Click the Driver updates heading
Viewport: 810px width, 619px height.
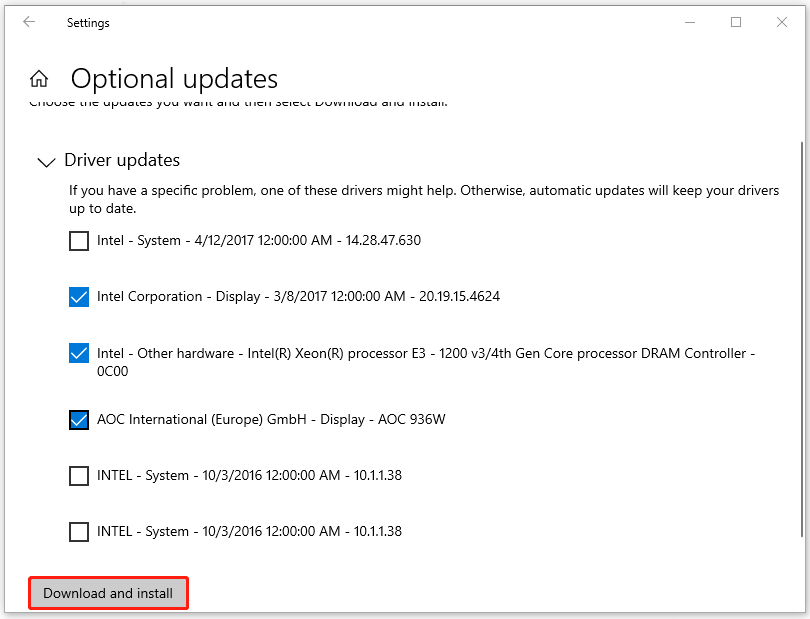point(123,160)
